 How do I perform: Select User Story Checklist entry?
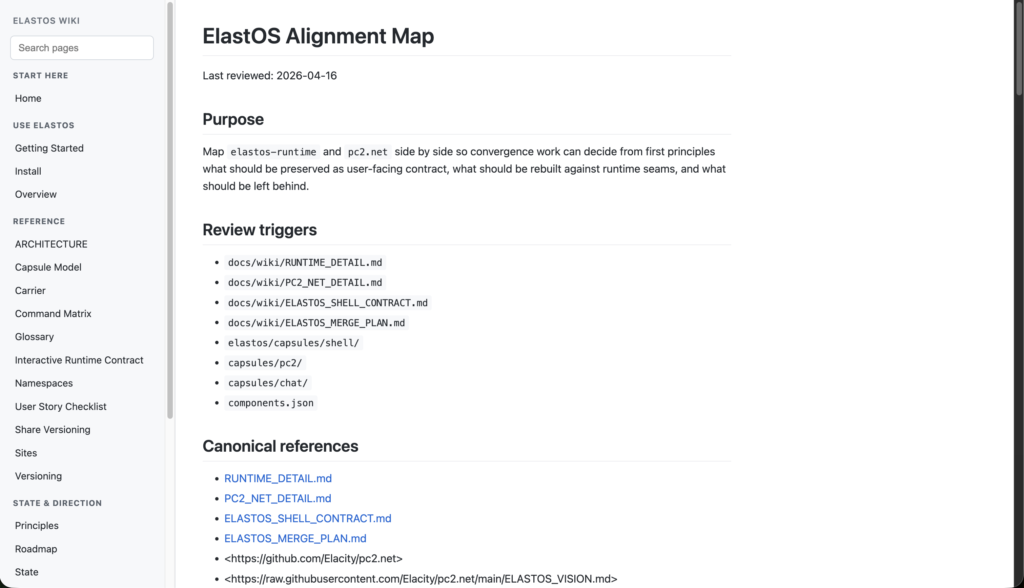[x=60, y=406]
